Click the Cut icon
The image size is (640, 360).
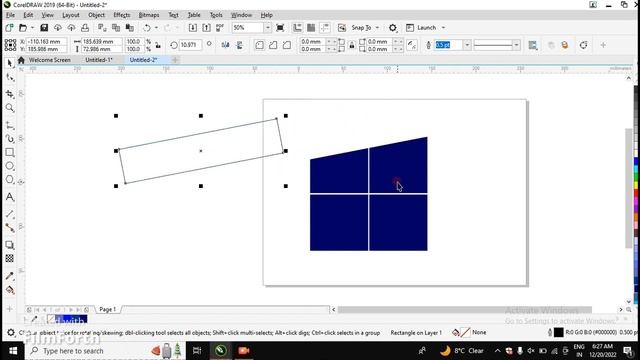point(102,28)
